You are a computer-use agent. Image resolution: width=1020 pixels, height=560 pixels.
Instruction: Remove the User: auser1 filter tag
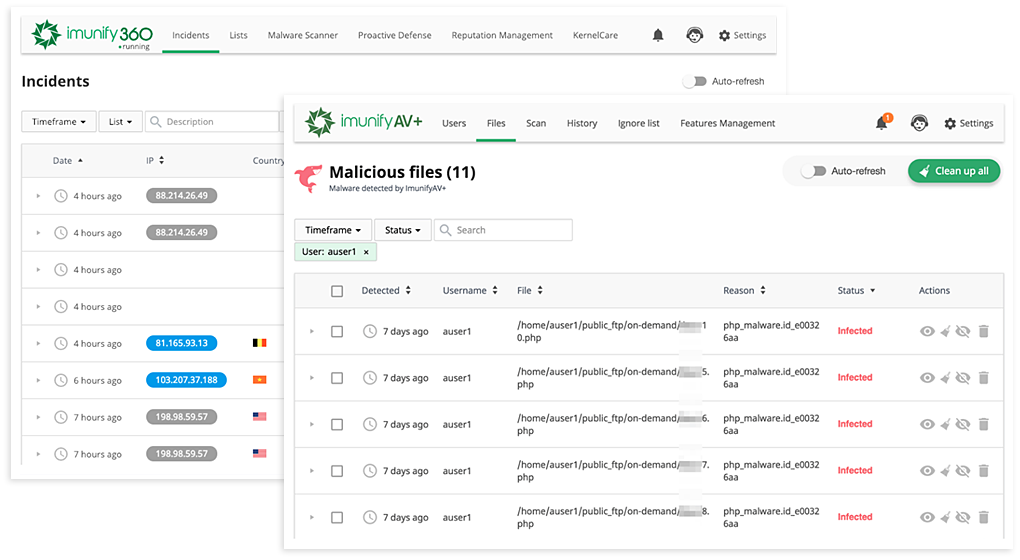coord(366,252)
